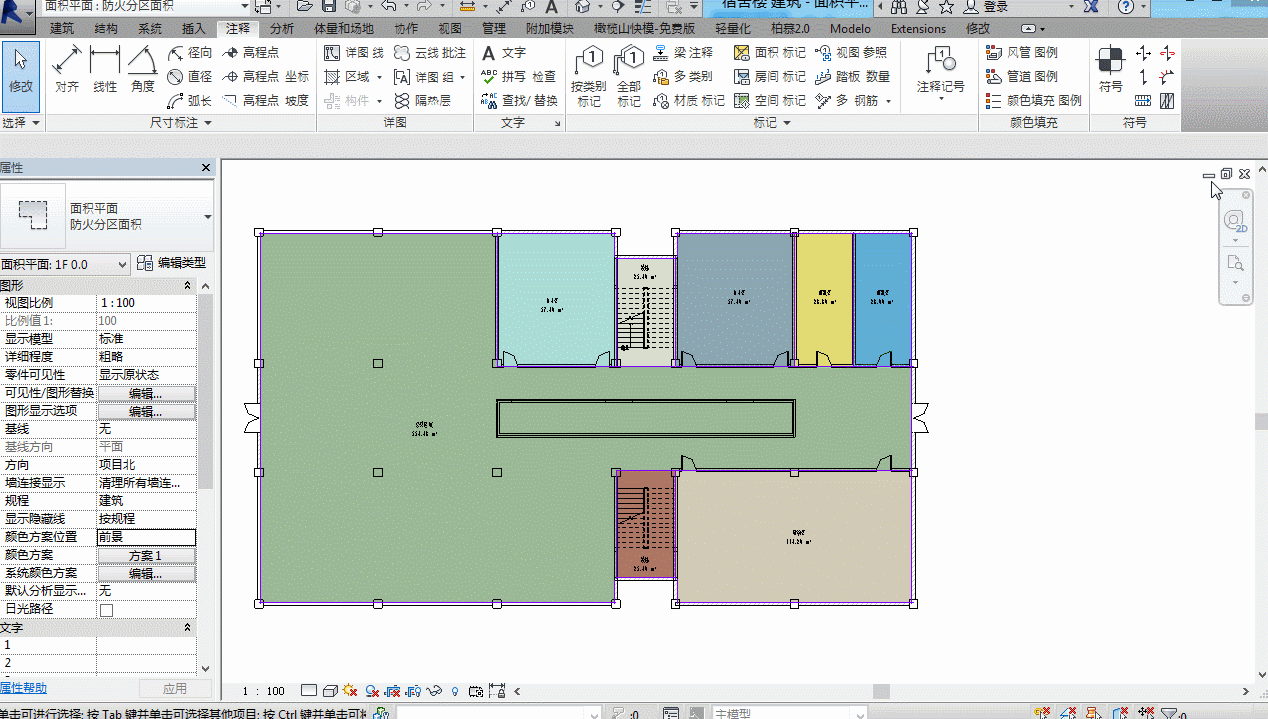Collapse the 文字 properties section
The image size is (1268, 719).
187,628
